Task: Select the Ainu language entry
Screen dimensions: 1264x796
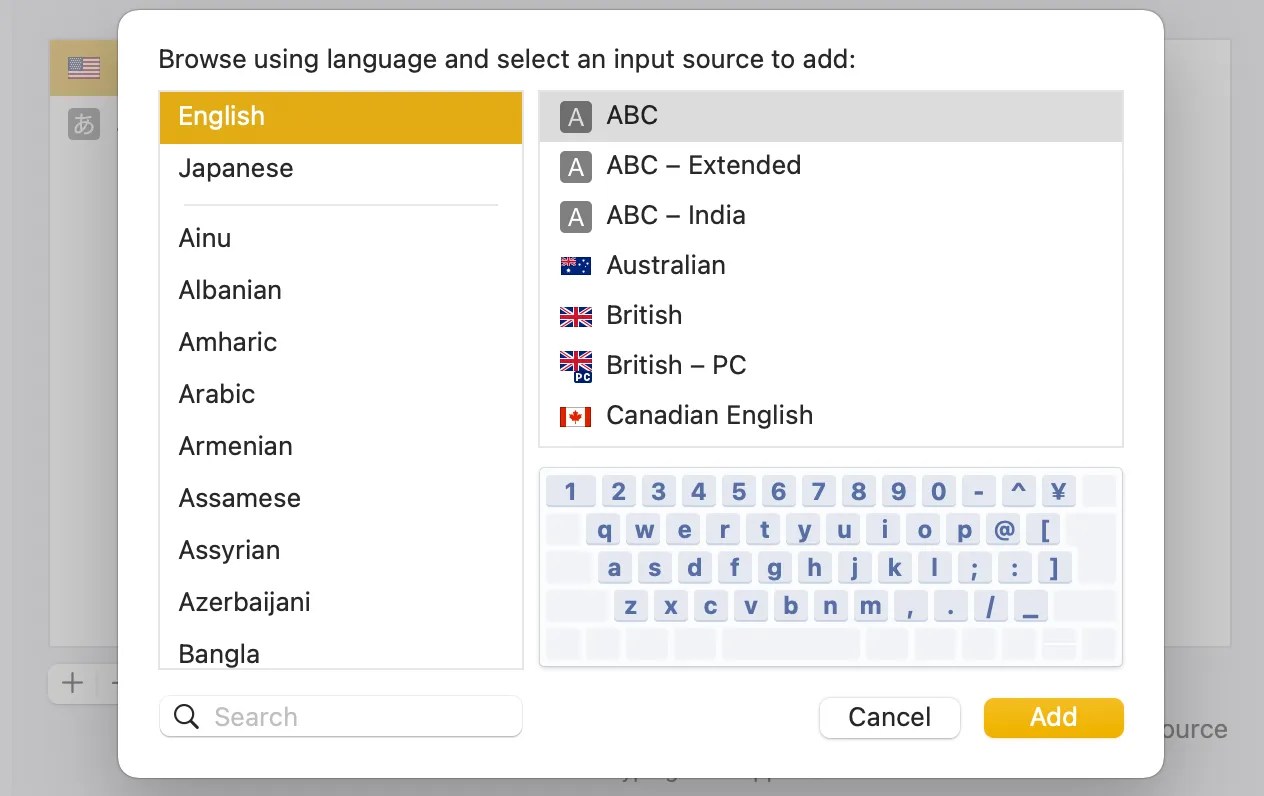Action: click(204, 238)
